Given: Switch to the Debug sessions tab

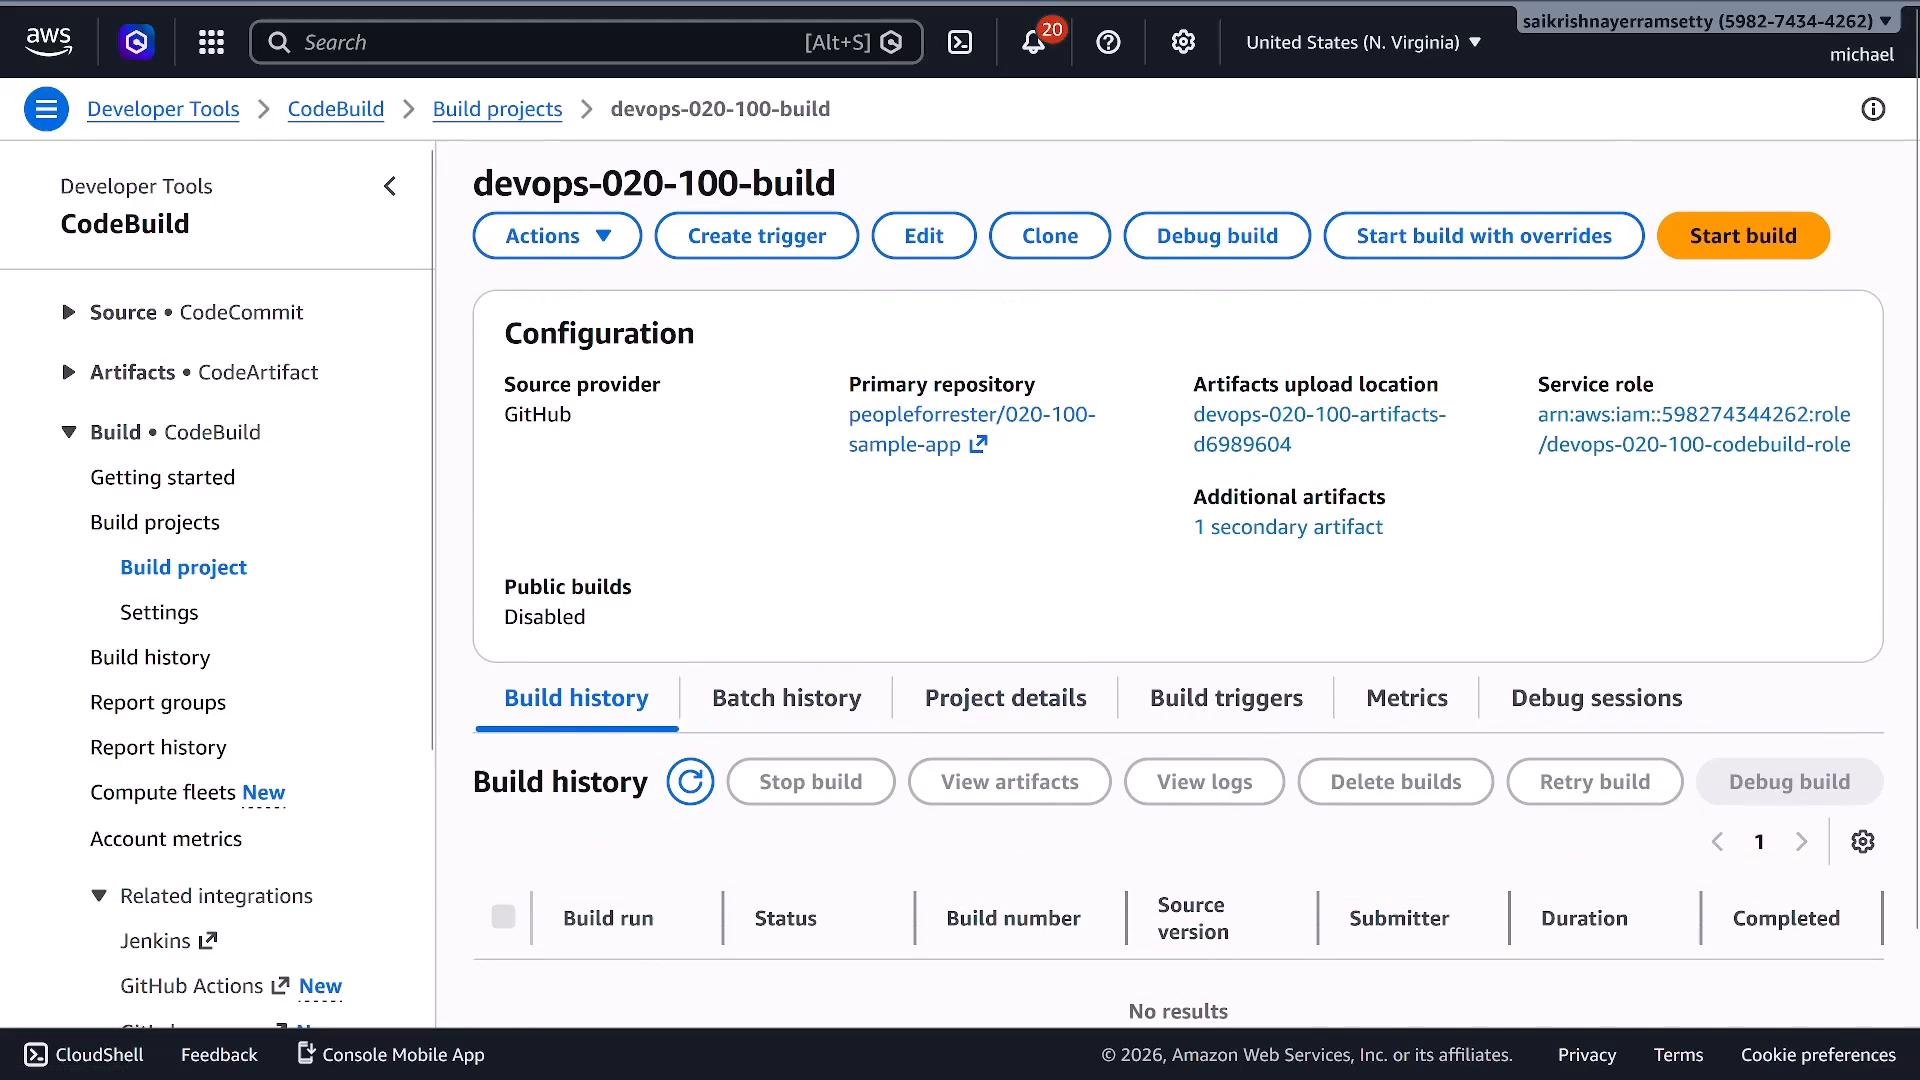Looking at the screenshot, I should (x=1597, y=698).
